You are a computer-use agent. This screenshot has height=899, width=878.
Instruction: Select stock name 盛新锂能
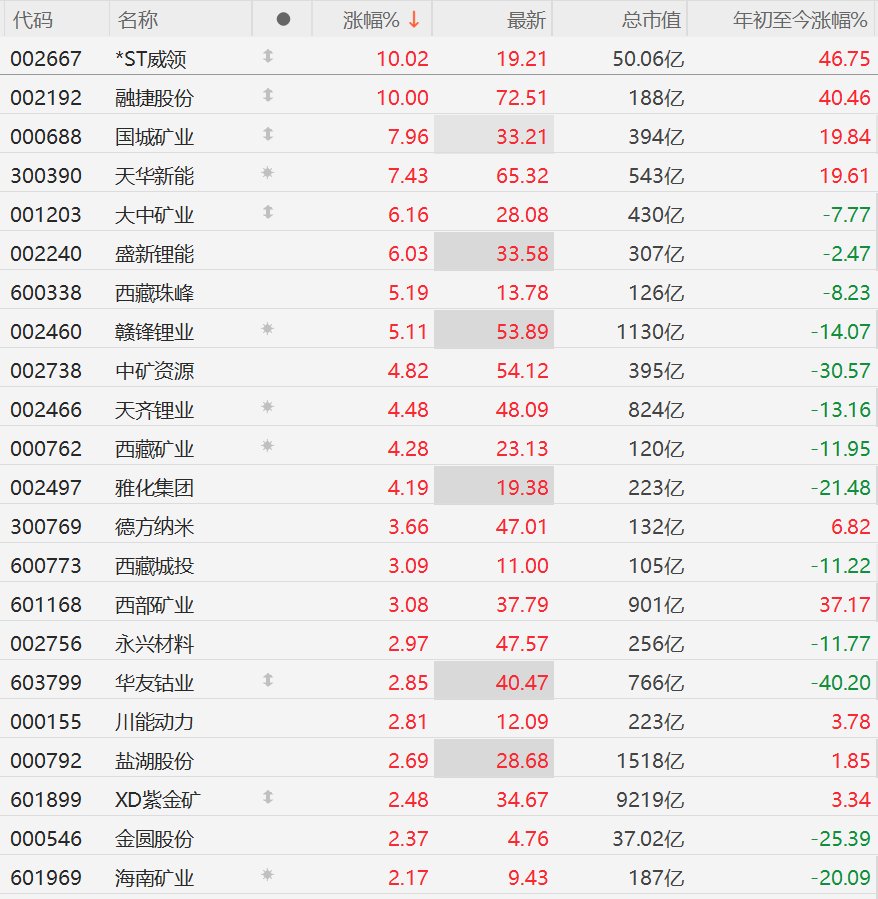tap(154, 254)
